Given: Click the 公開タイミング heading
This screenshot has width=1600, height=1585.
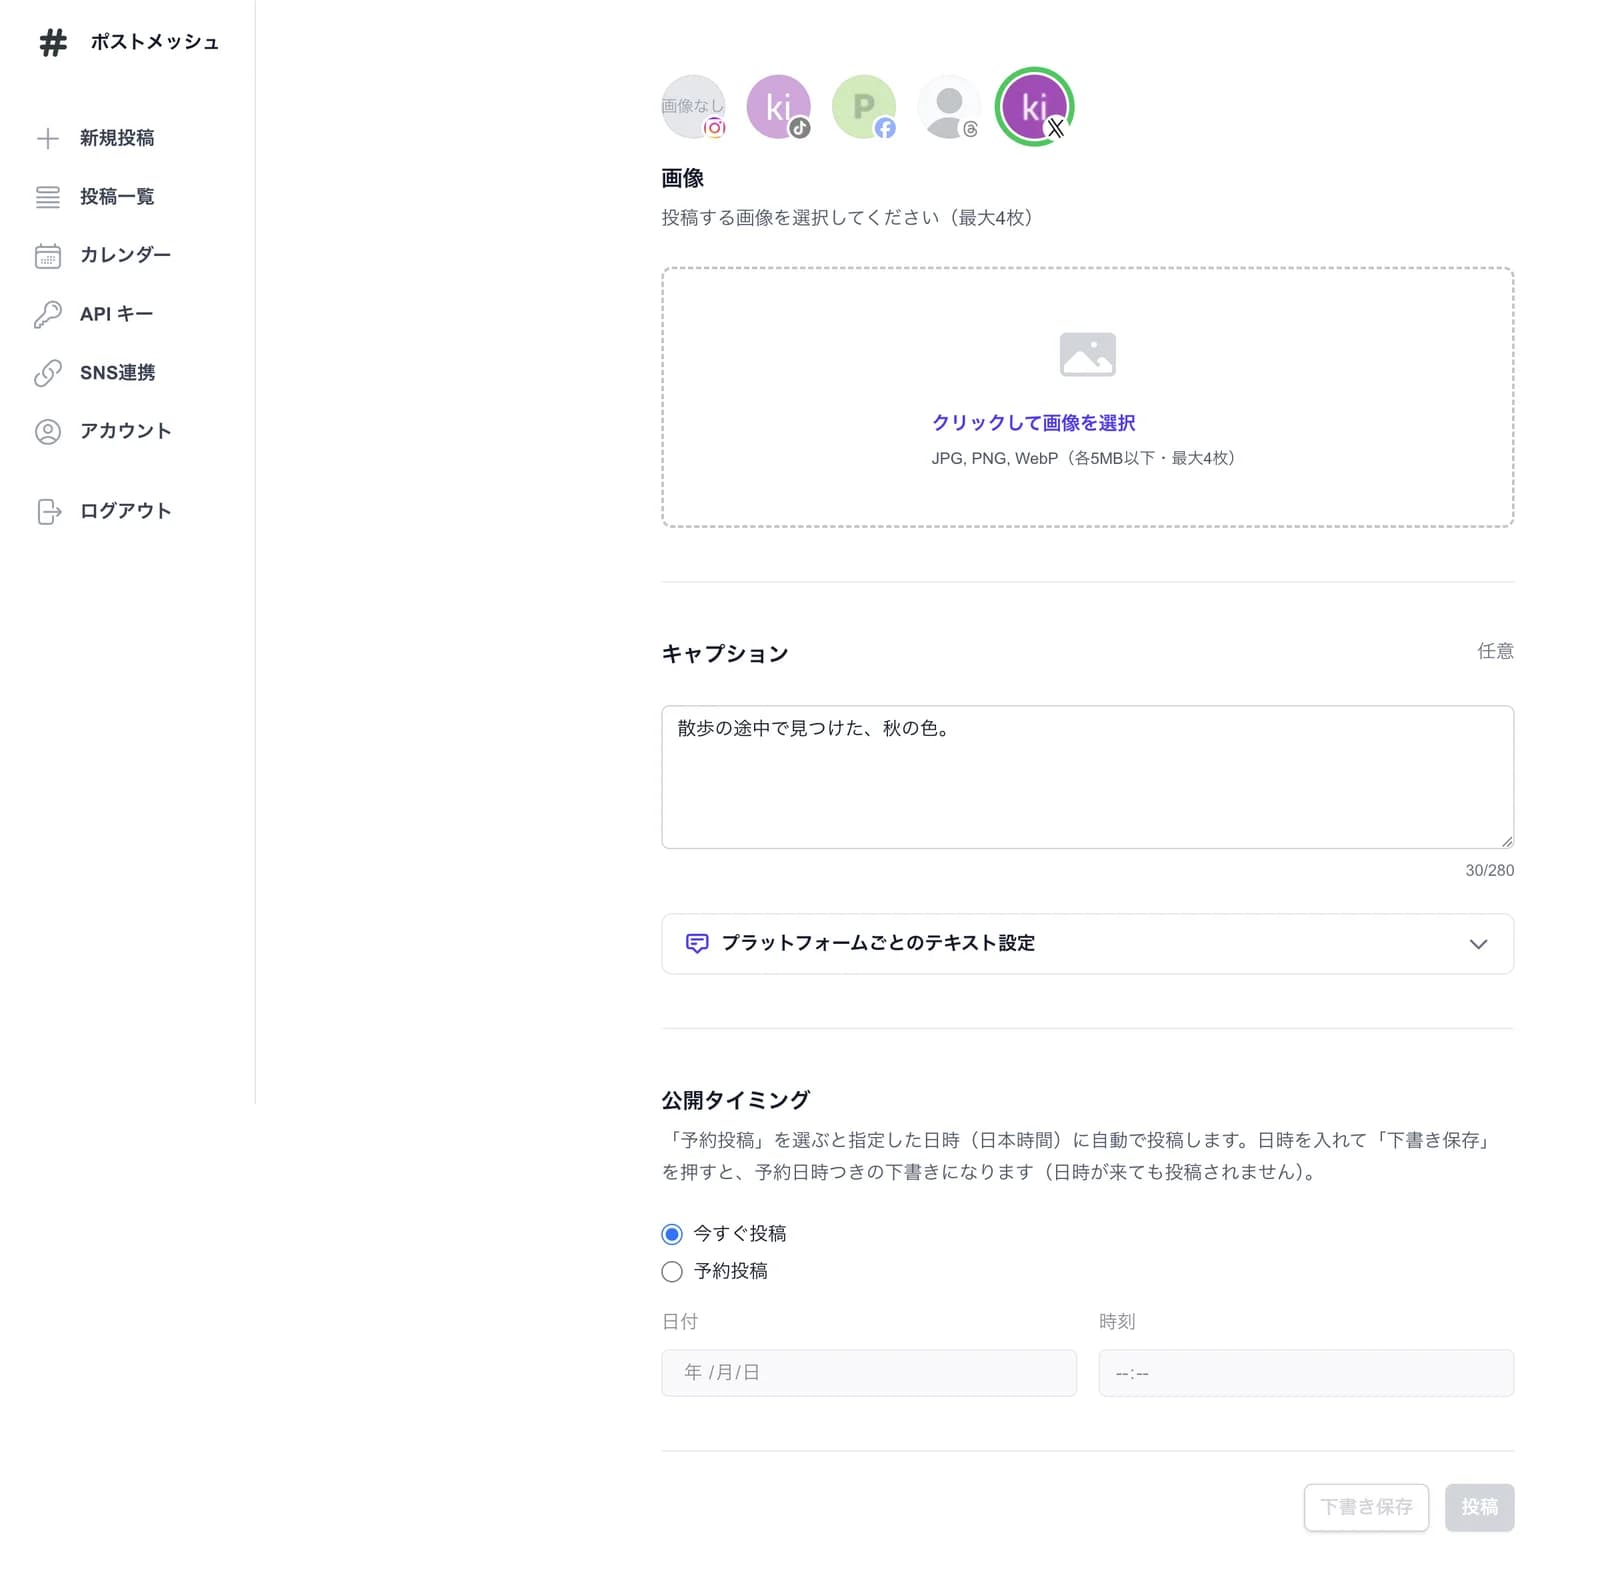Looking at the screenshot, I should [x=736, y=1100].
